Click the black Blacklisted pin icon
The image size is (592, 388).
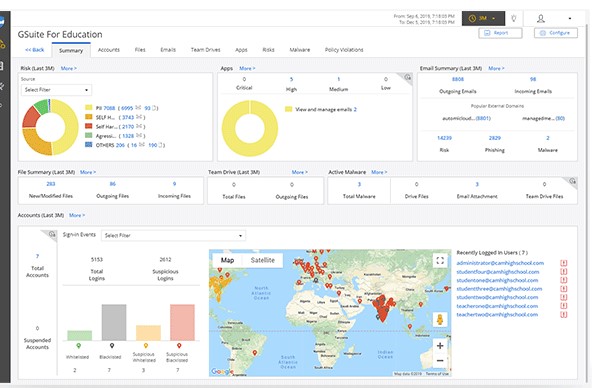pyautogui.click(x=112, y=346)
